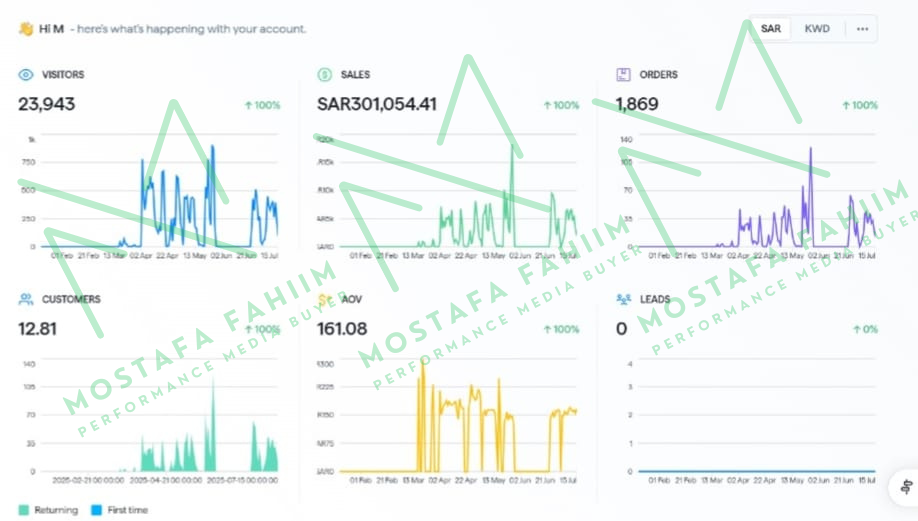Image resolution: width=918 pixels, height=521 pixels.
Task: Click the Visitors 100% increase indicator
Action: (x=262, y=105)
